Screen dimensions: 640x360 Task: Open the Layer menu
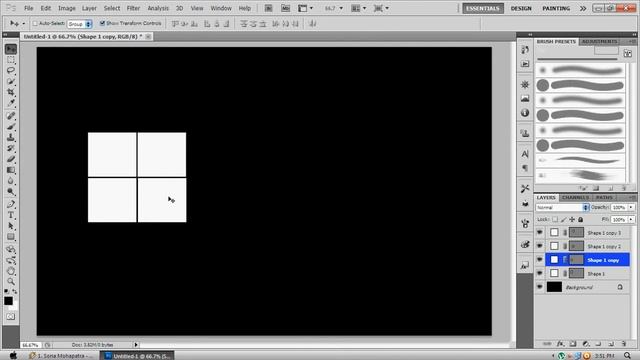[x=89, y=8]
